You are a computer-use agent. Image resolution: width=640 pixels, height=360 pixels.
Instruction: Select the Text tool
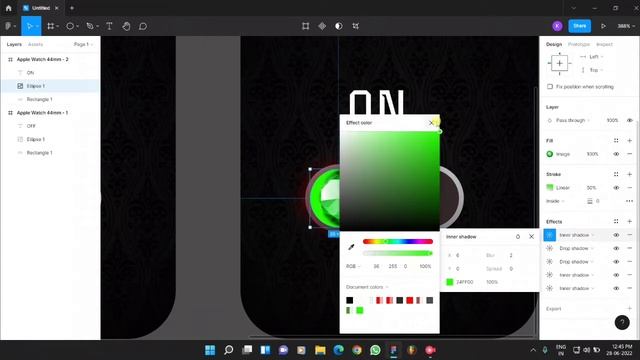(109, 26)
